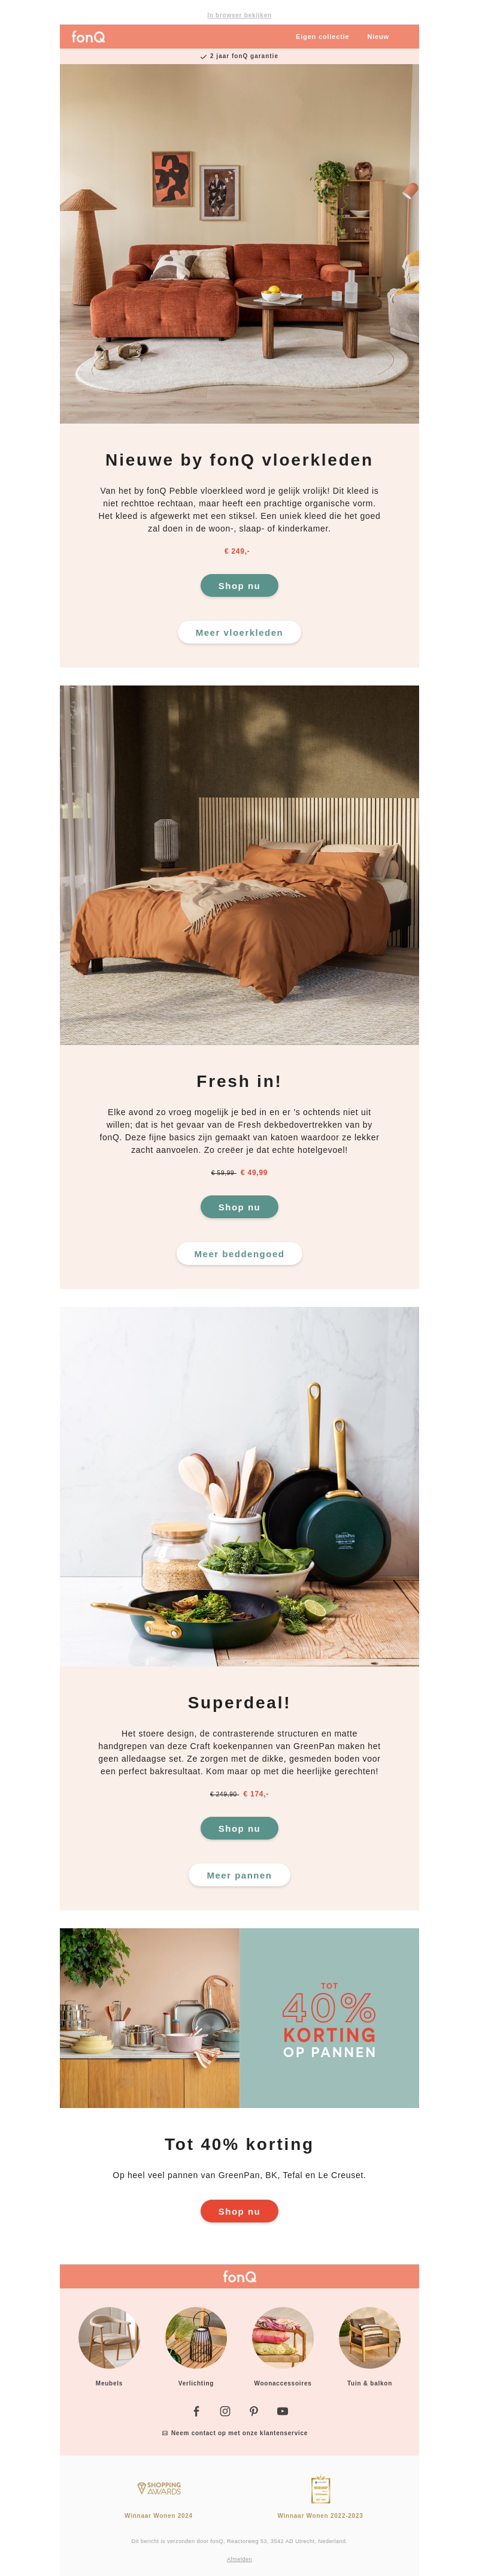
Task: Click Shop nu under the vloerkleden section
Action: pyautogui.click(x=239, y=586)
